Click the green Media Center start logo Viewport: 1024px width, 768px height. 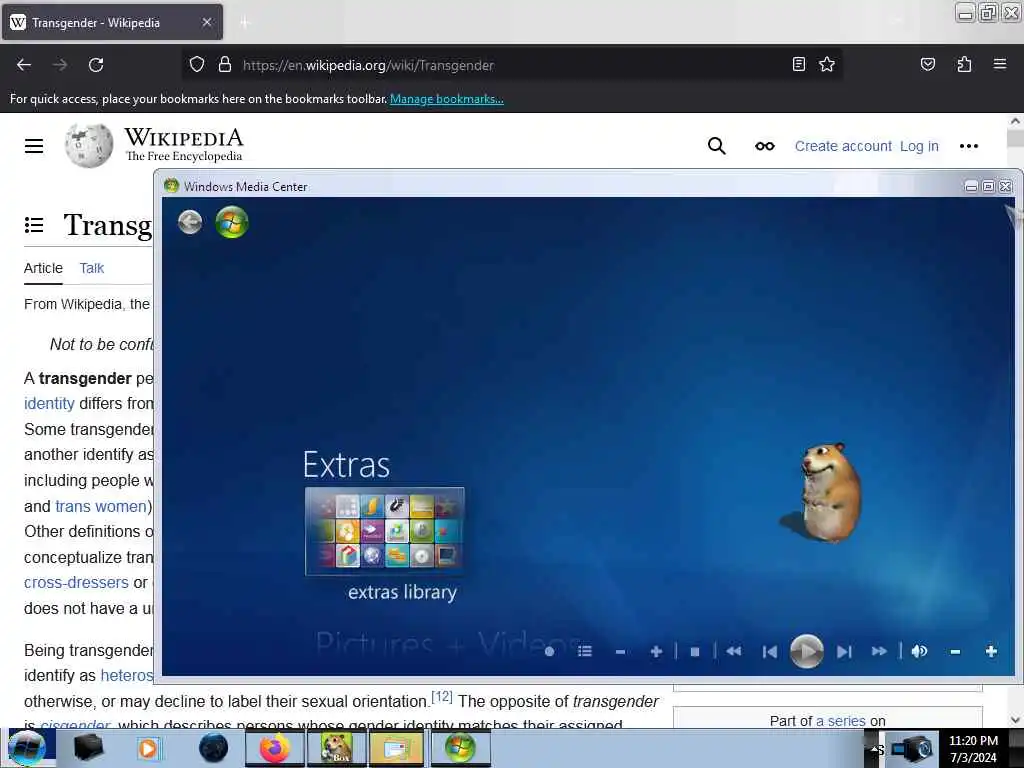click(x=232, y=222)
